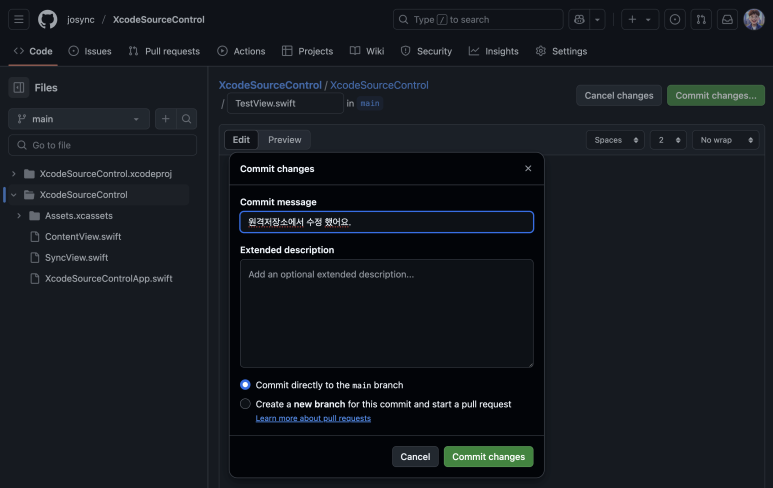Select the Preview tab
This screenshot has height=488, width=773.
pyautogui.click(x=284, y=140)
